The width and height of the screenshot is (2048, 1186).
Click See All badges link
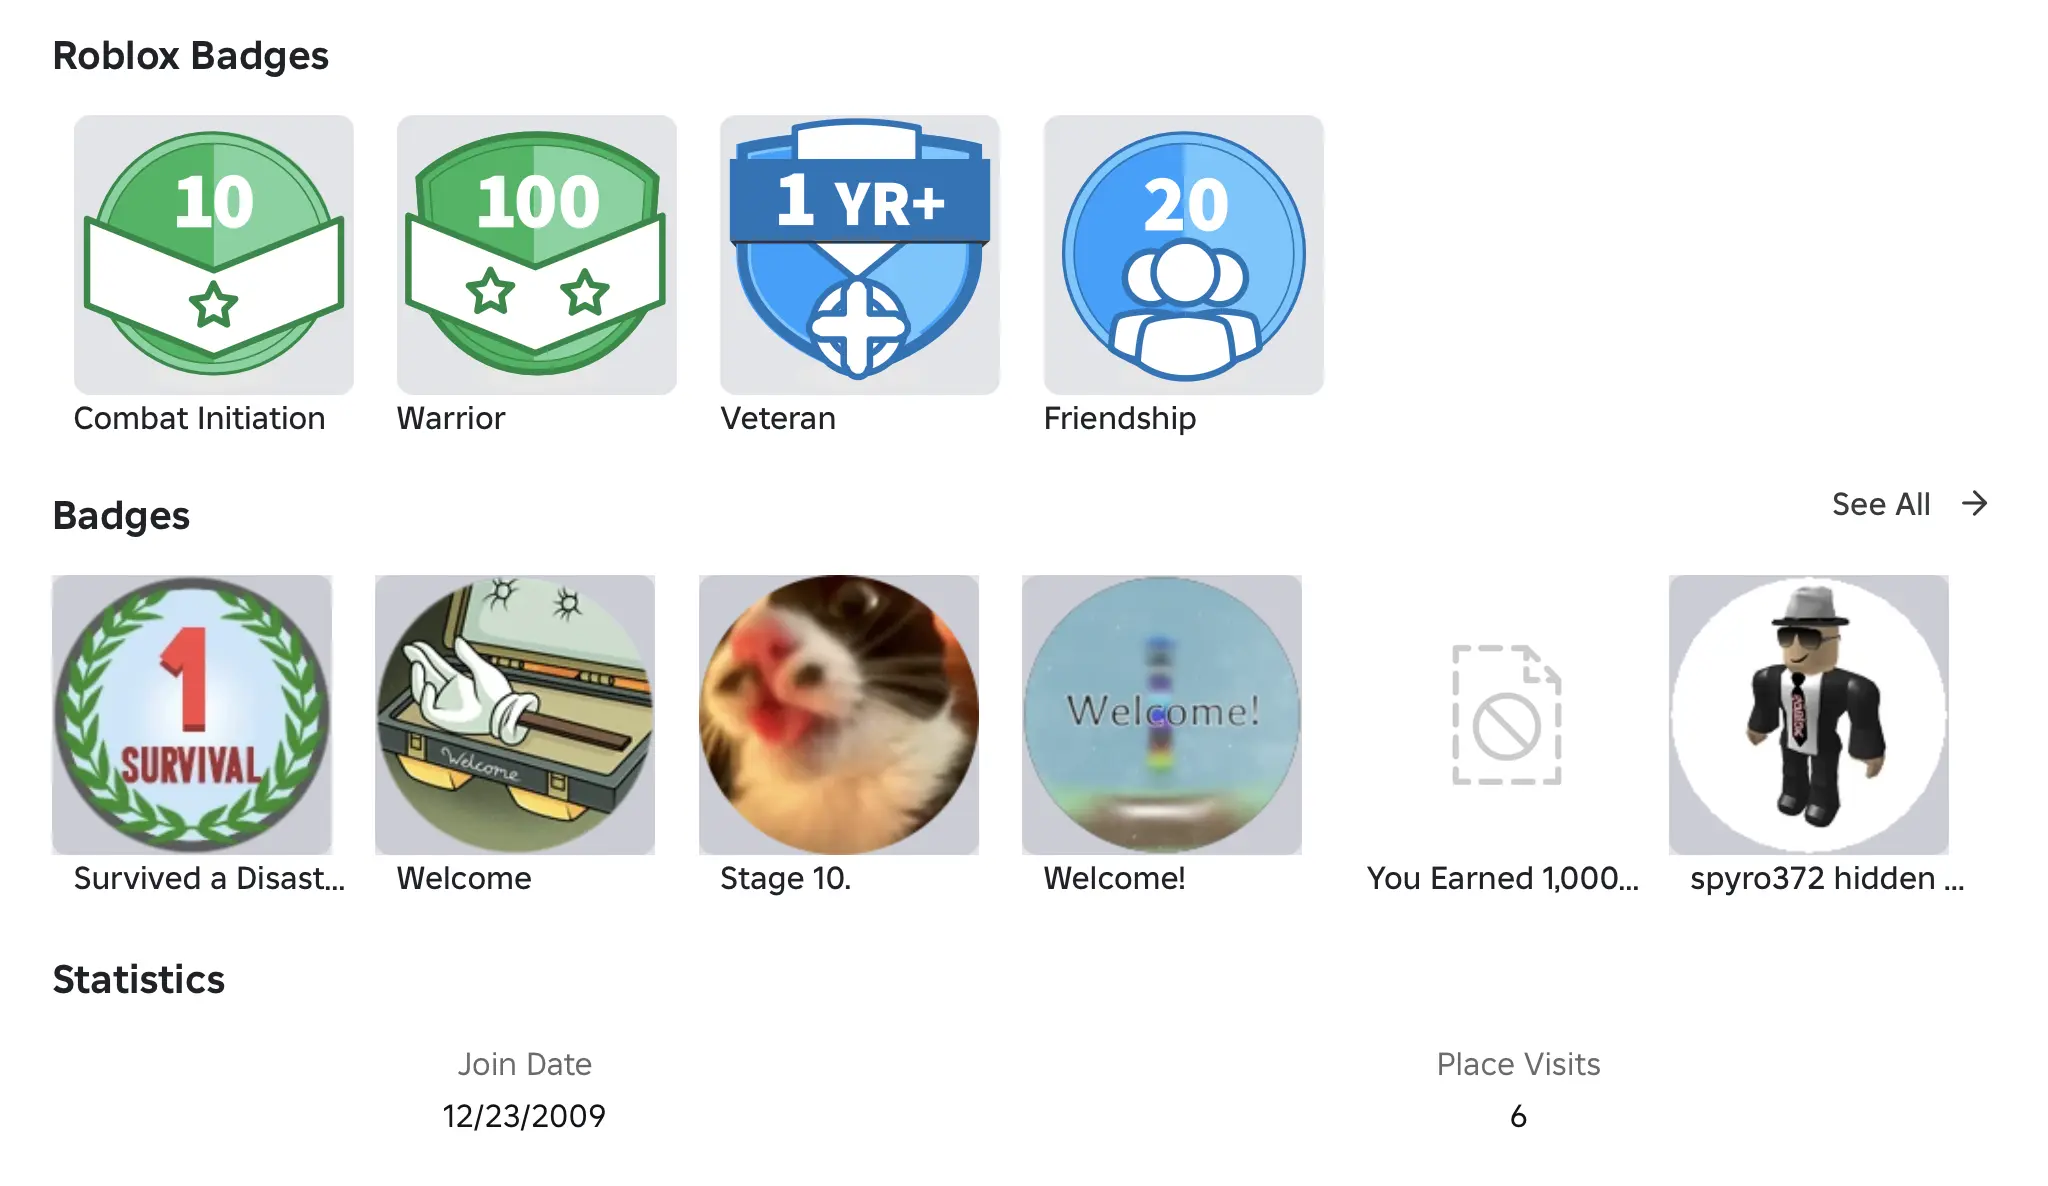(1881, 504)
